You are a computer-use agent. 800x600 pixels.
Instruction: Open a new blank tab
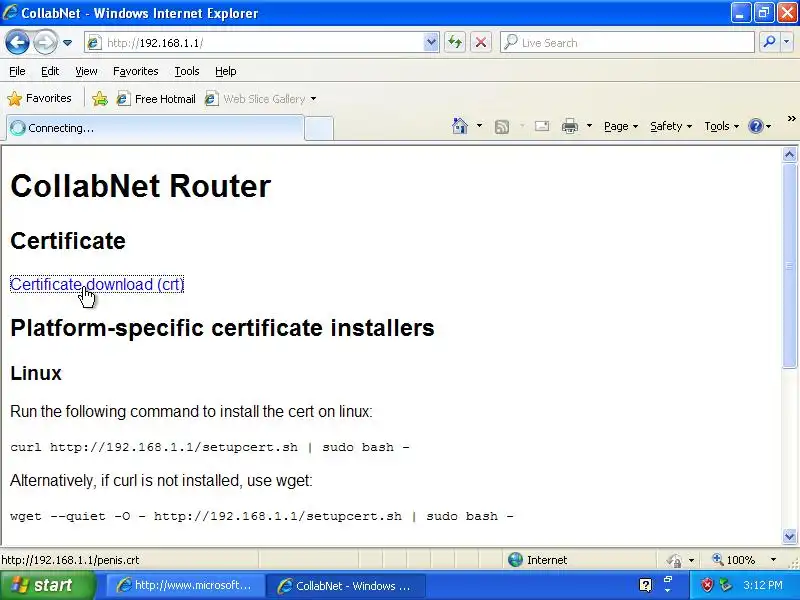point(319,128)
